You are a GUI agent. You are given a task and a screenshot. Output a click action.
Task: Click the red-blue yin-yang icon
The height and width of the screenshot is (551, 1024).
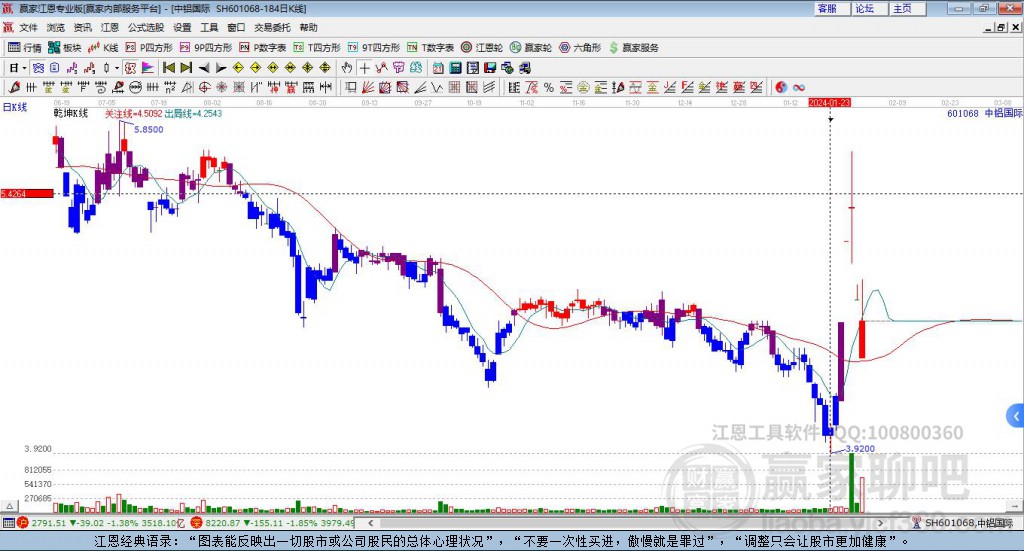(x=781, y=87)
